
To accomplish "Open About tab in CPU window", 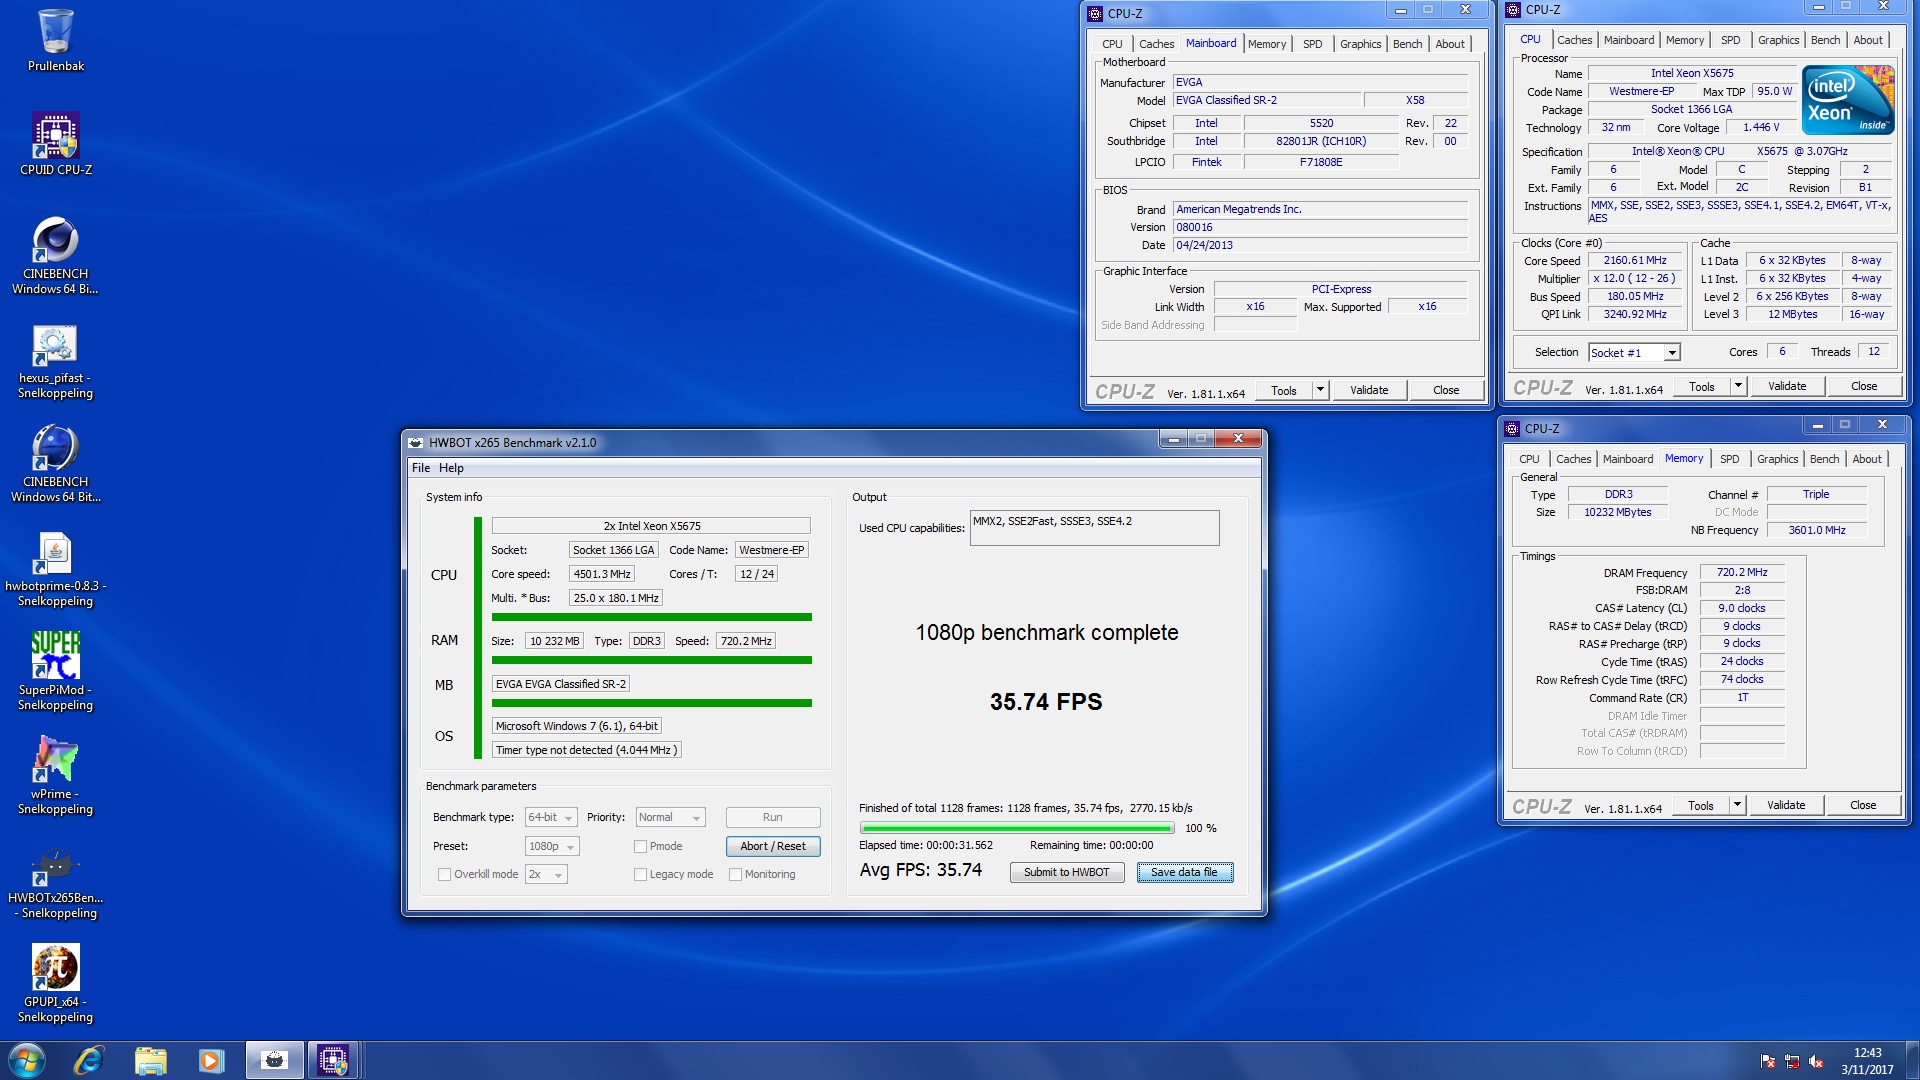I will [x=1868, y=40].
